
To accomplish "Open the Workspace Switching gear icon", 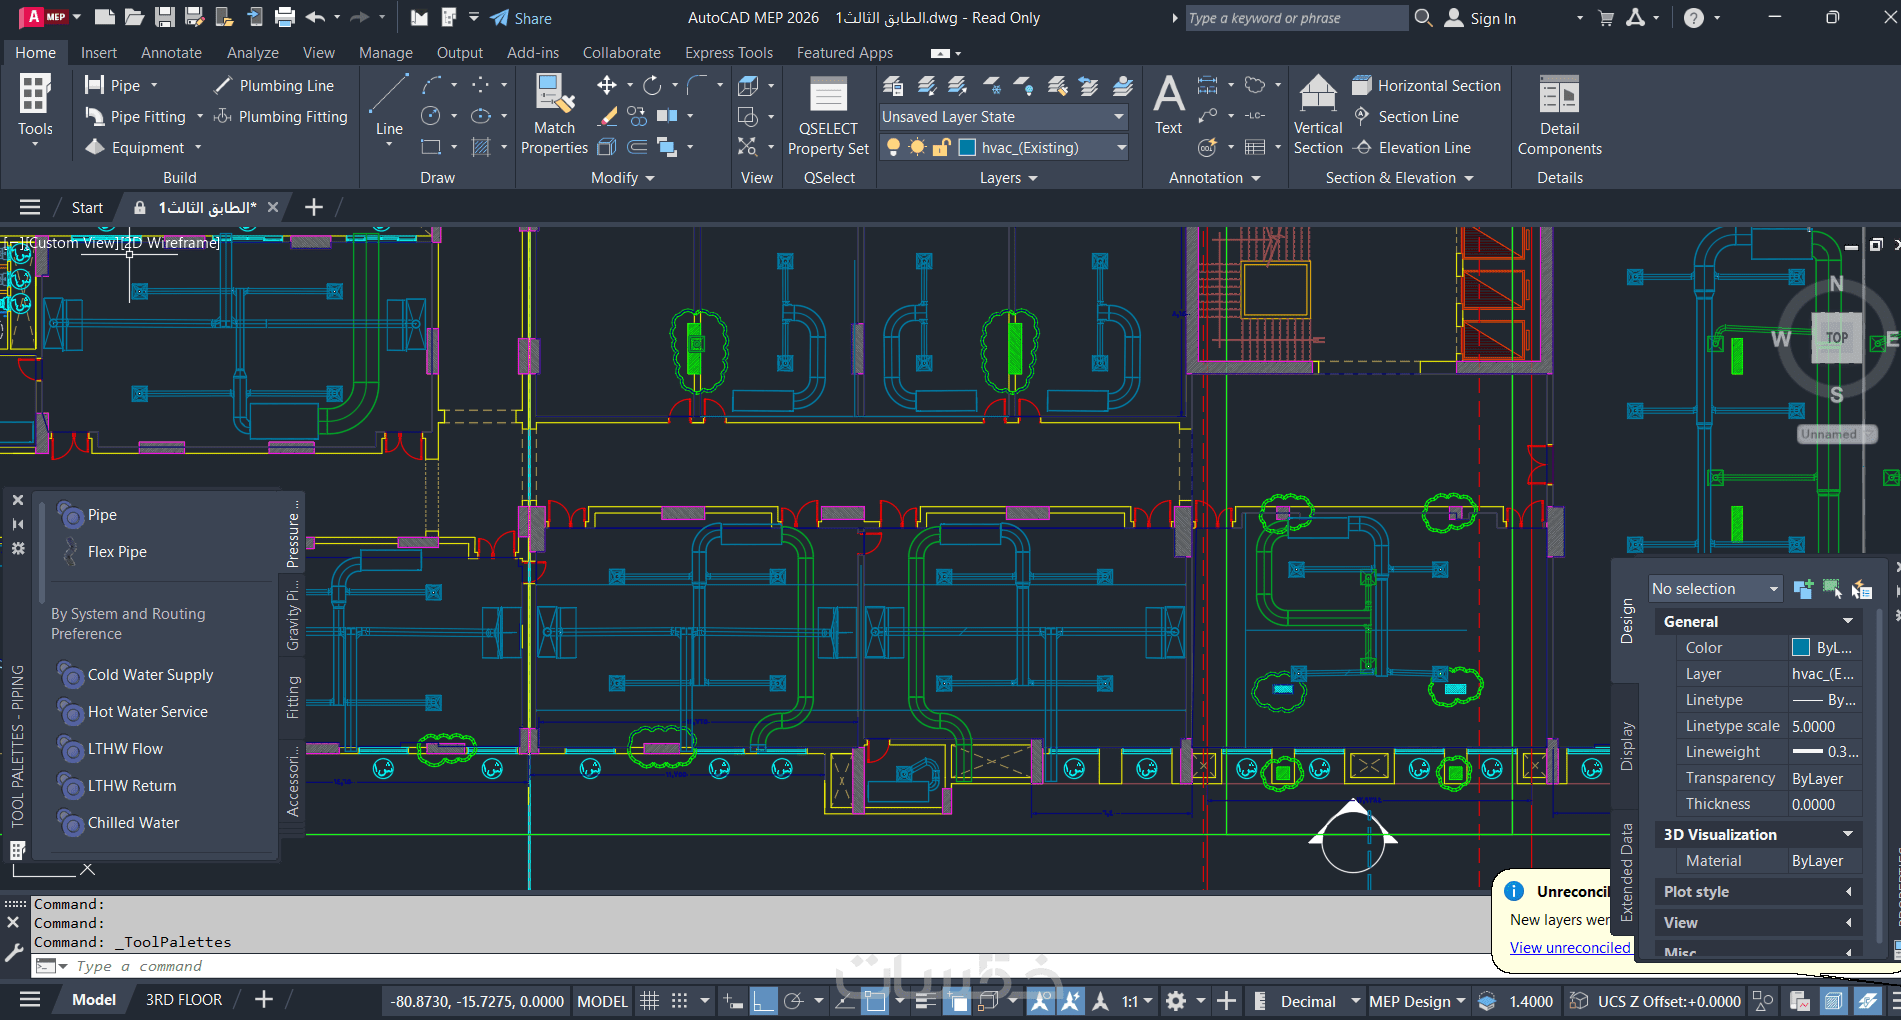I will 1176,1000.
